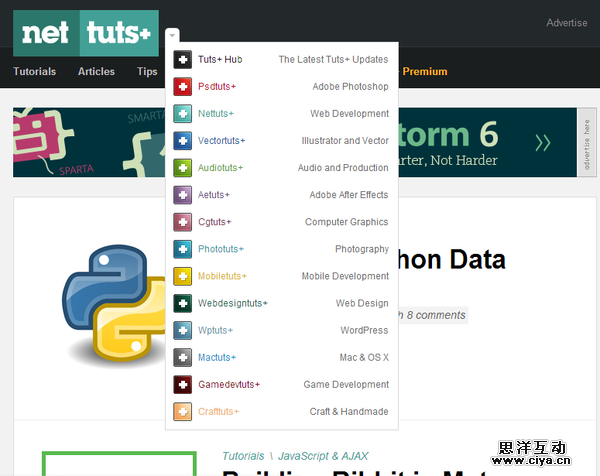Click the teal Nettuts+ icon
The width and height of the screenshot is (600, 476).
coord(182,114)
